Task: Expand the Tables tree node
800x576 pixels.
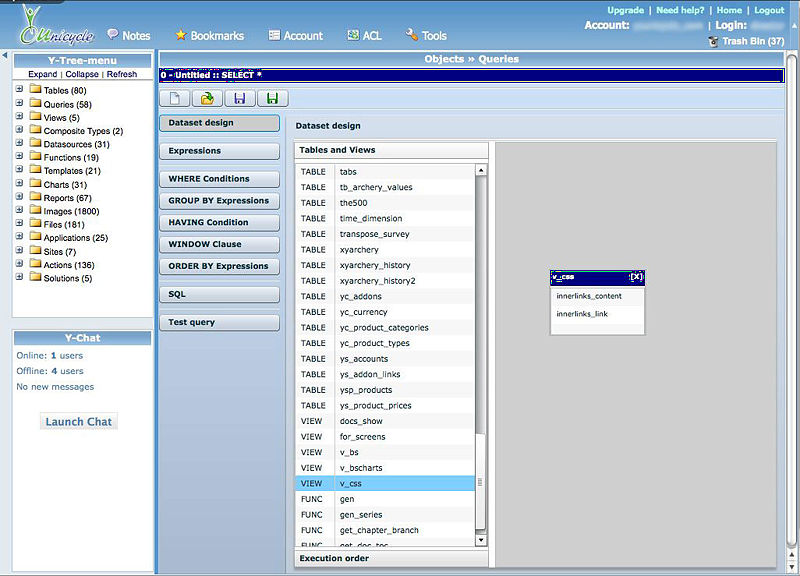Action: click(20, 90)
